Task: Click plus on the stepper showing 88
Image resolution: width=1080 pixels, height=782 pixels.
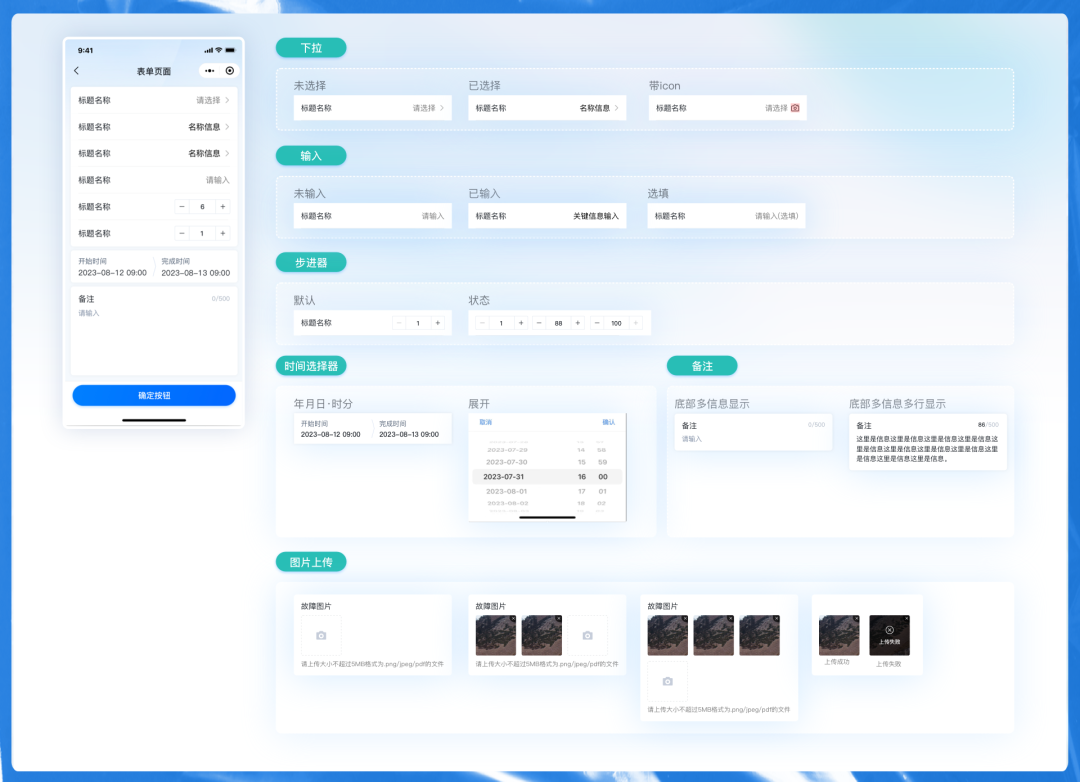Action: click(578, 323)
